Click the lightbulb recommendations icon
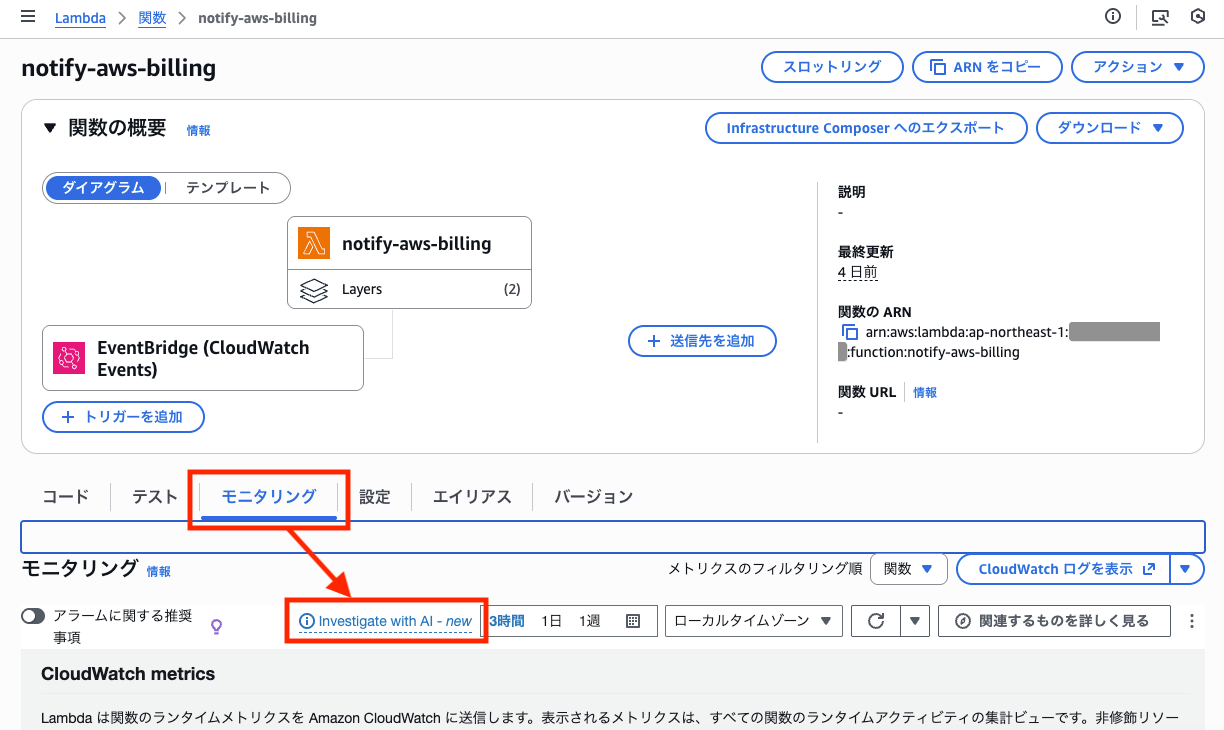 tap(216, 627)
